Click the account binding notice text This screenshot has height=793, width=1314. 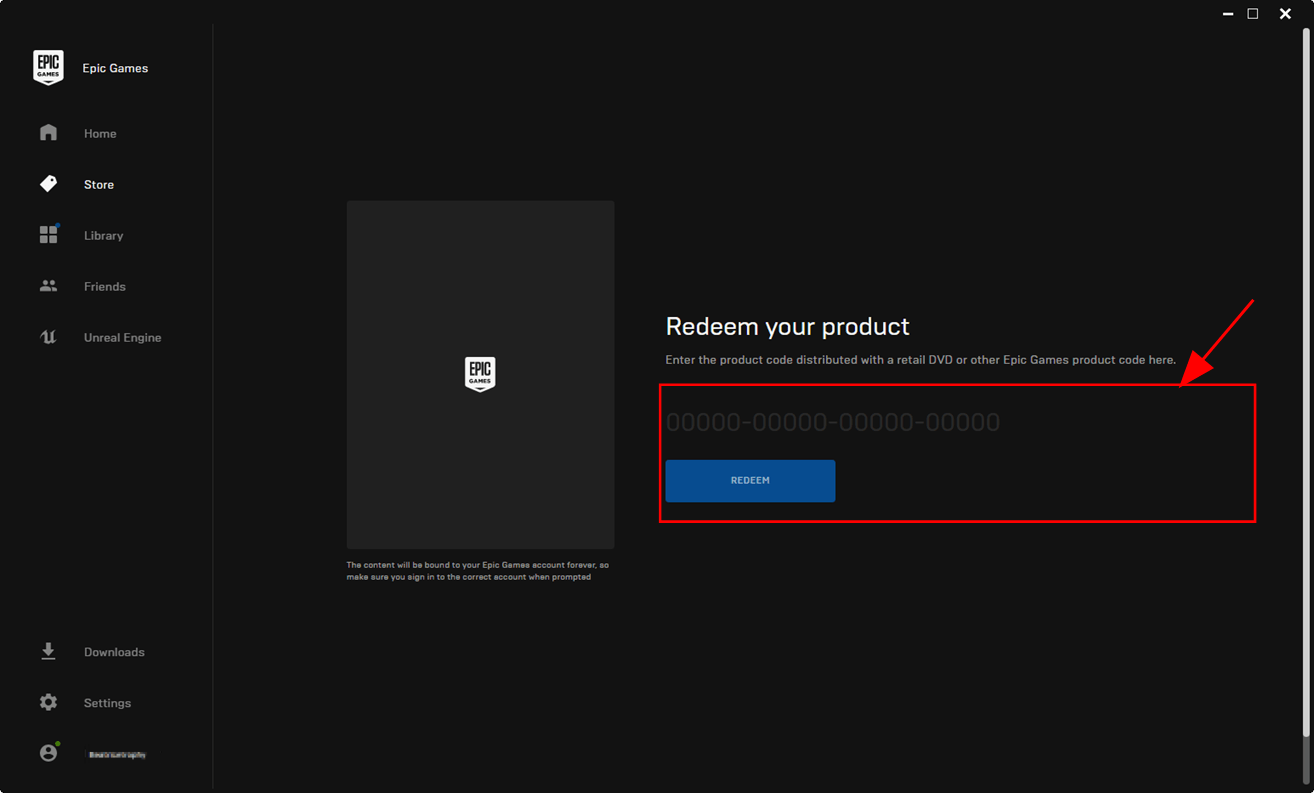pos(478,571)
